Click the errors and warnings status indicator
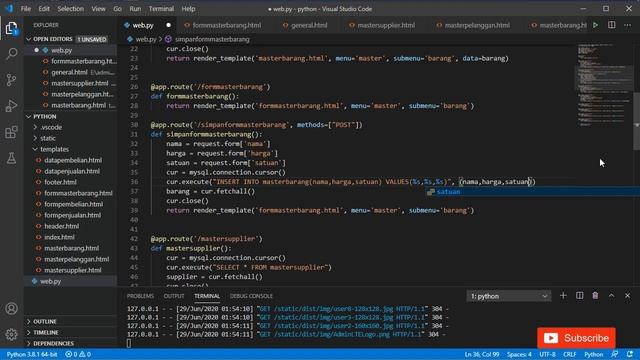Screen dimensions: 640x360 78,354
